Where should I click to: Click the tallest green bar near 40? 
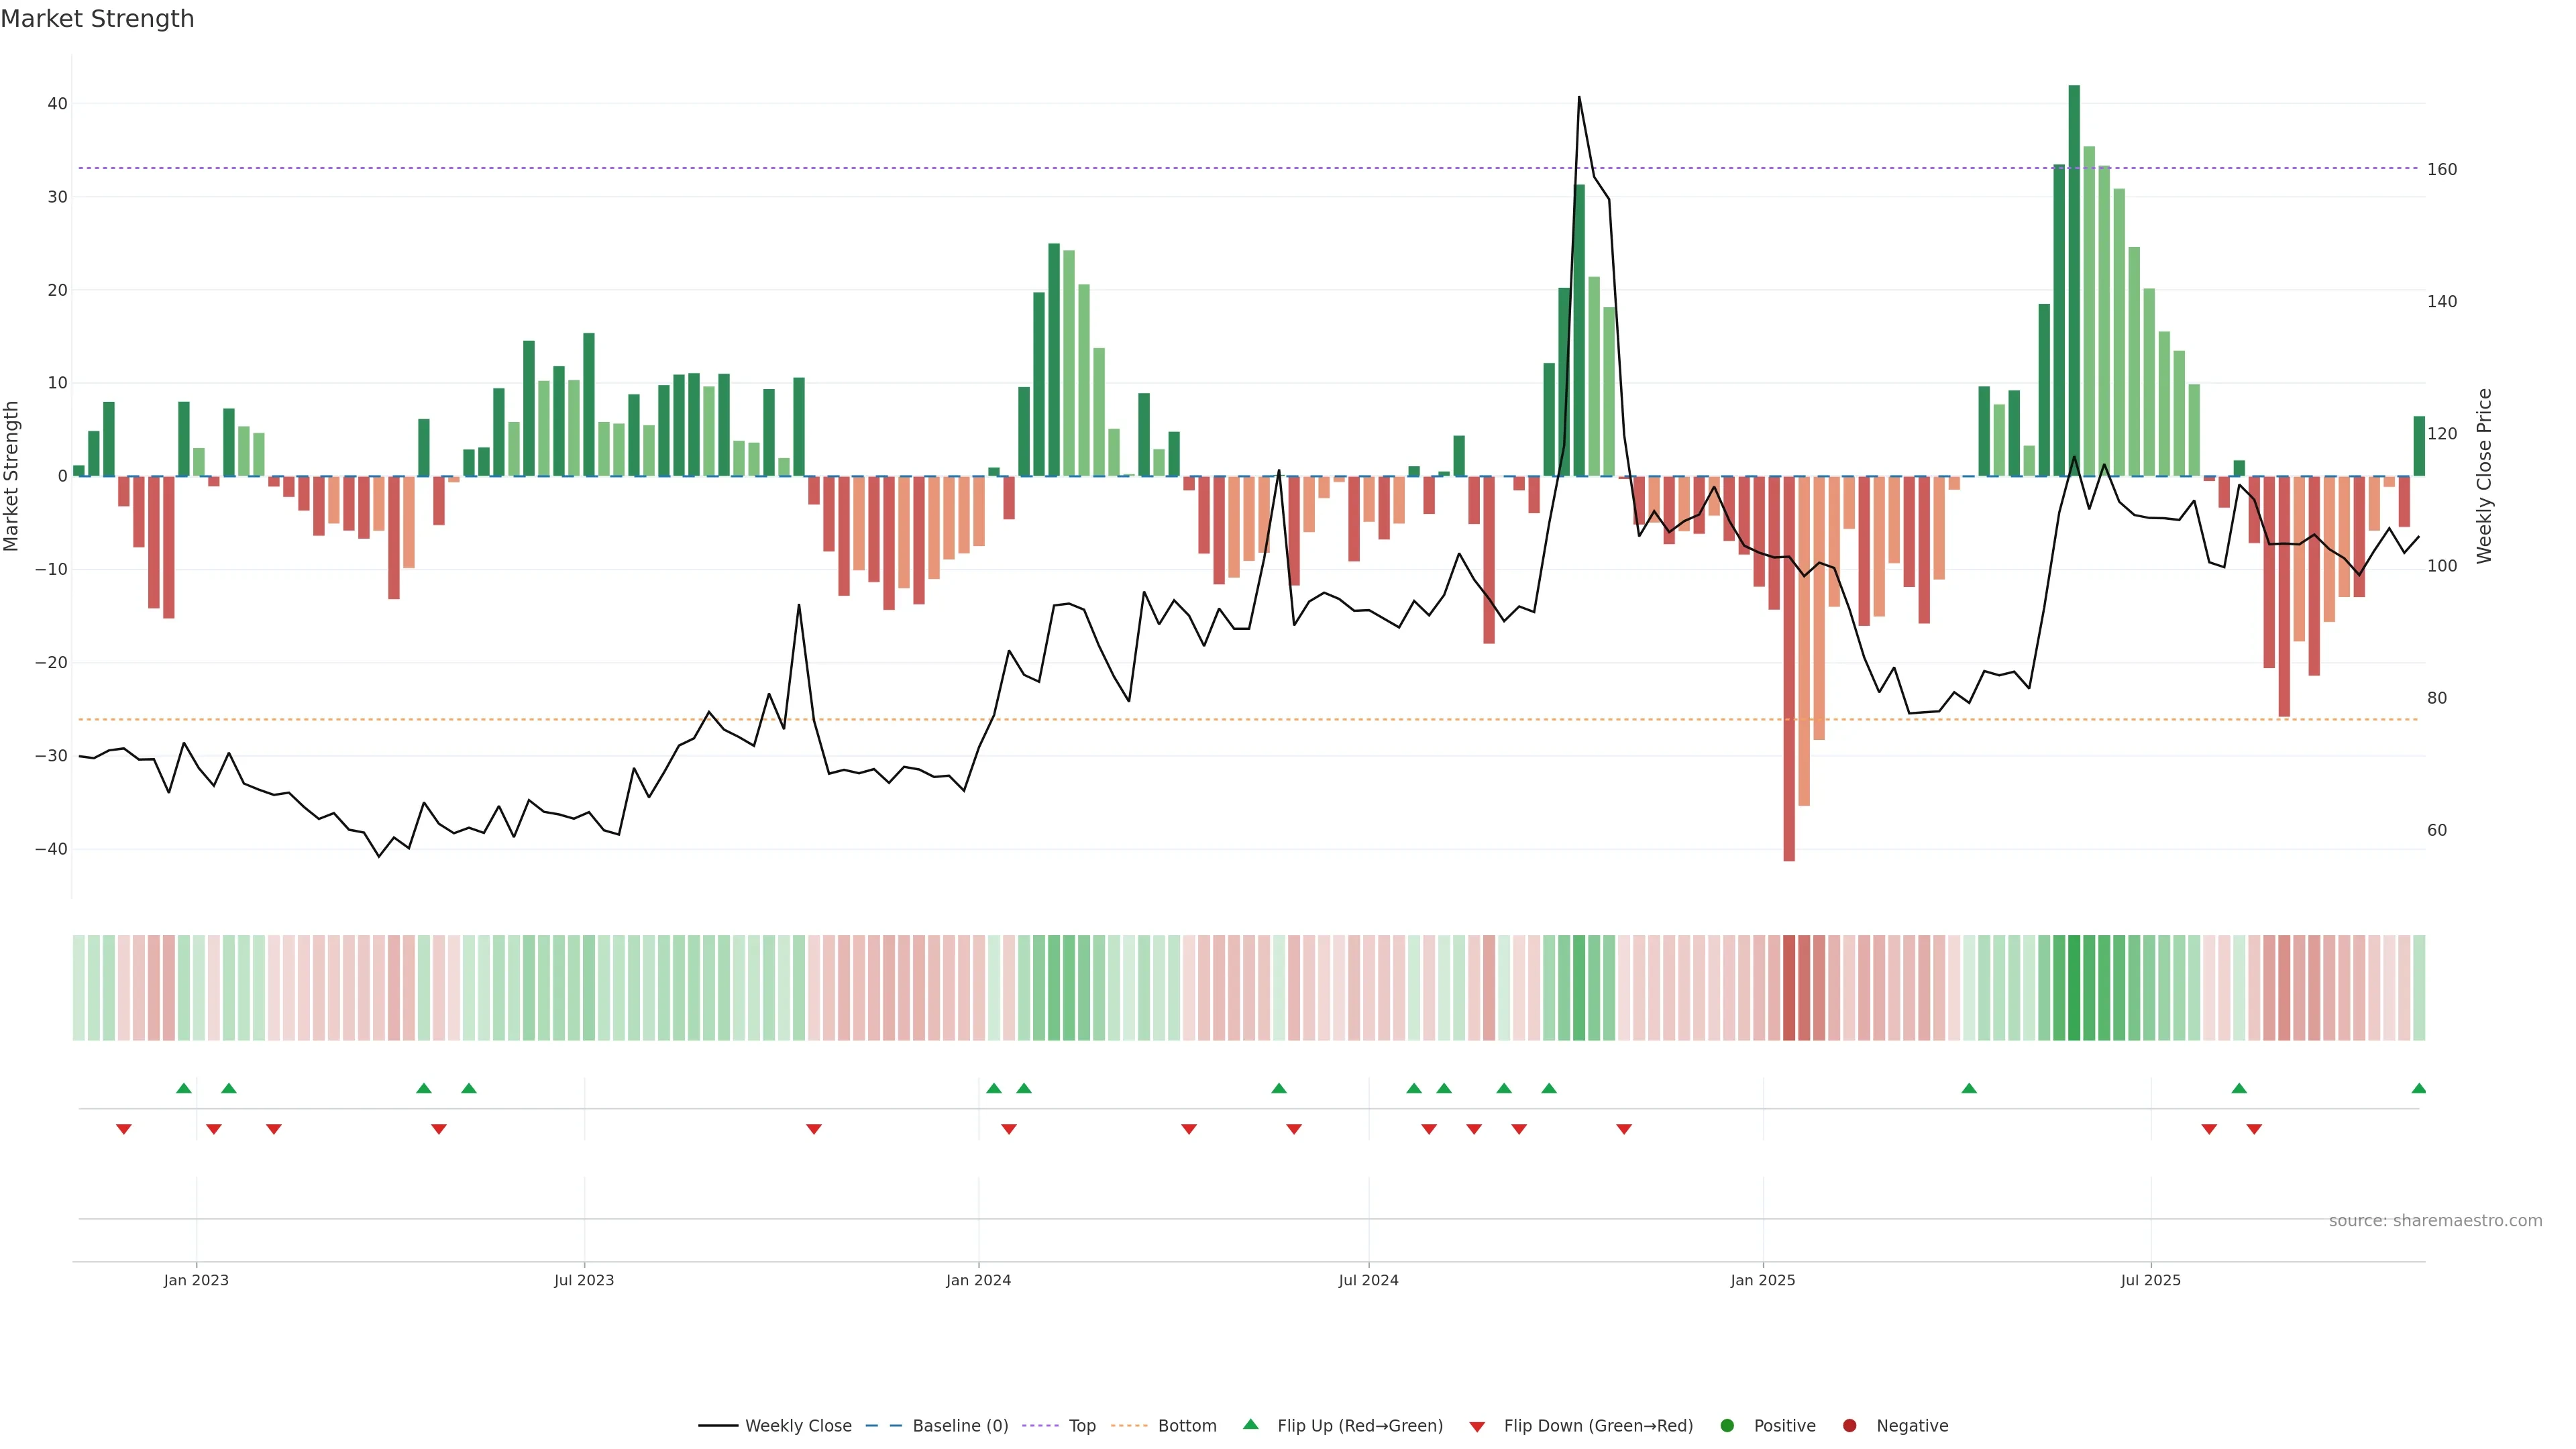[2074, 280]
